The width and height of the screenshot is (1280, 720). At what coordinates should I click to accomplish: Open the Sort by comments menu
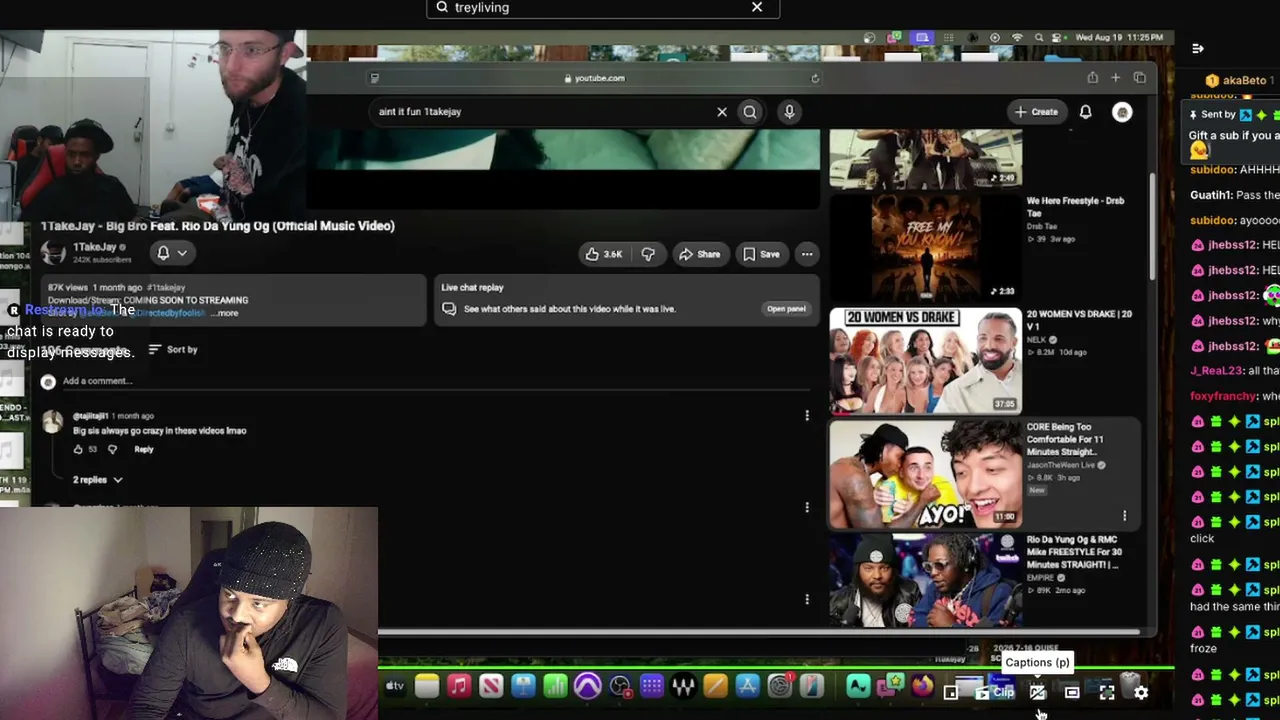[x=173, y=349]
